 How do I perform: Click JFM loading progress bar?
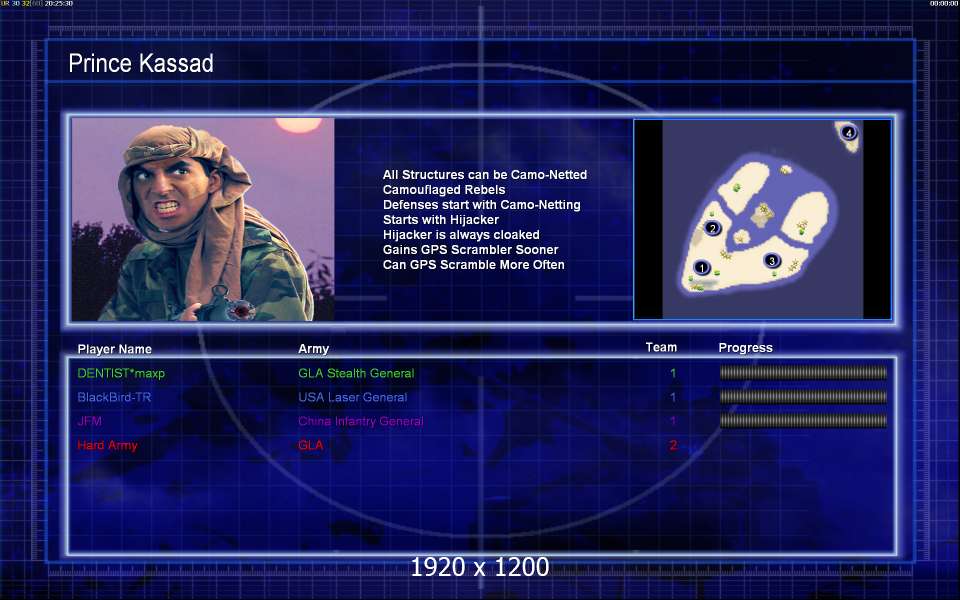803,420
